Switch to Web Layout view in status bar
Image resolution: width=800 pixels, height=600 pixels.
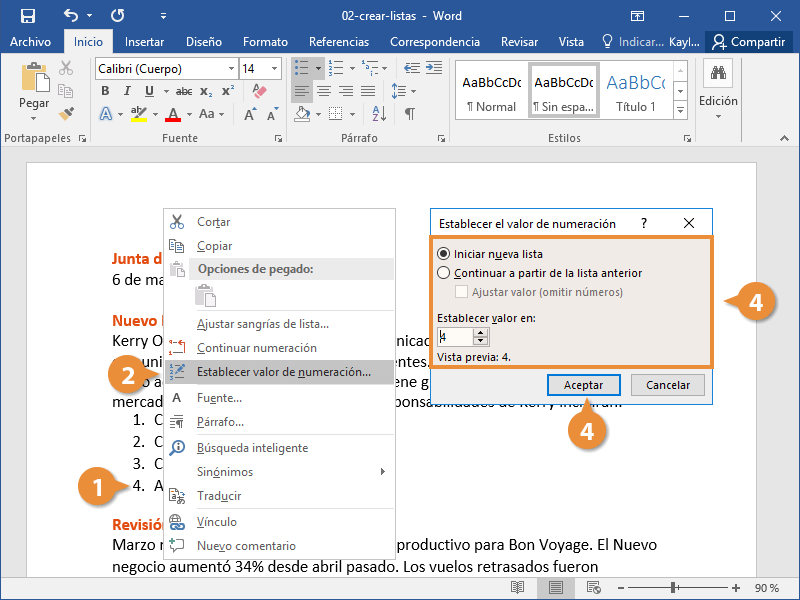[x=593, y=588]
